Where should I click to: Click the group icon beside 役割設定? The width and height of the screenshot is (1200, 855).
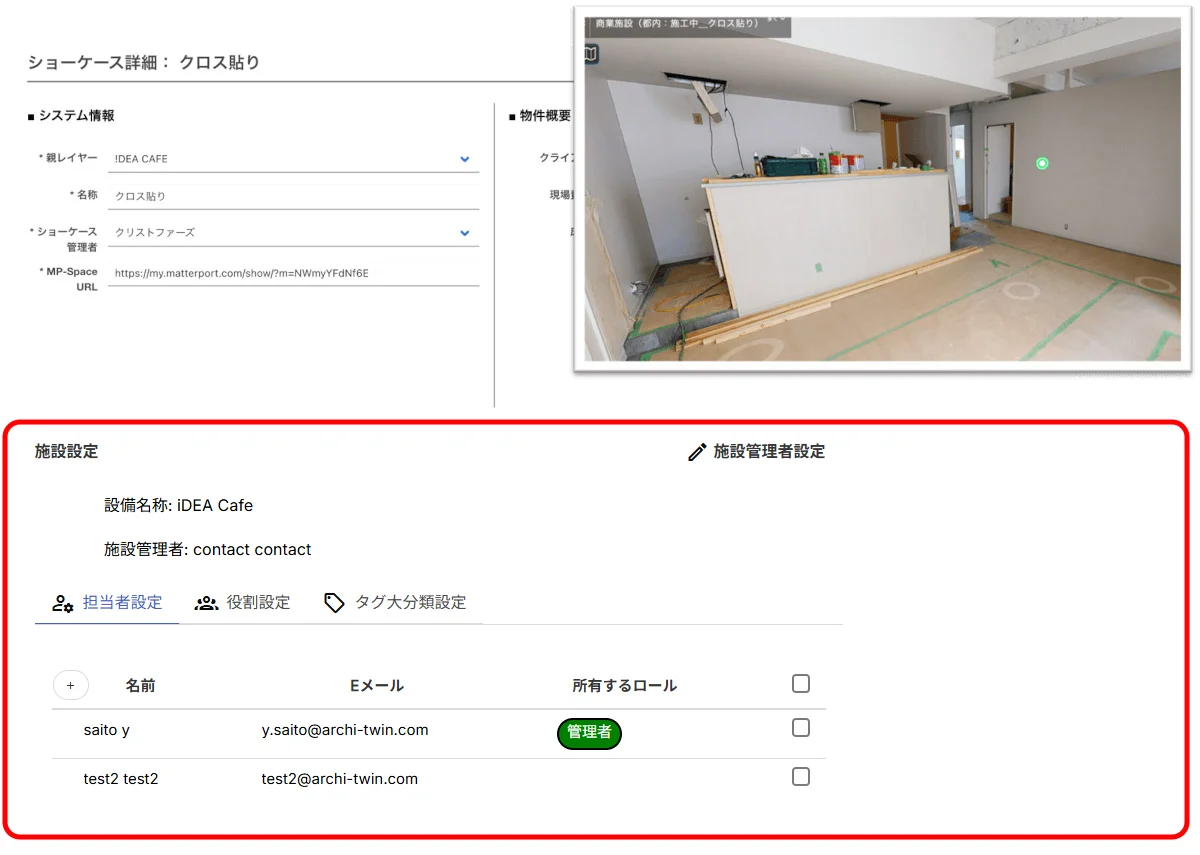(205, 602)
